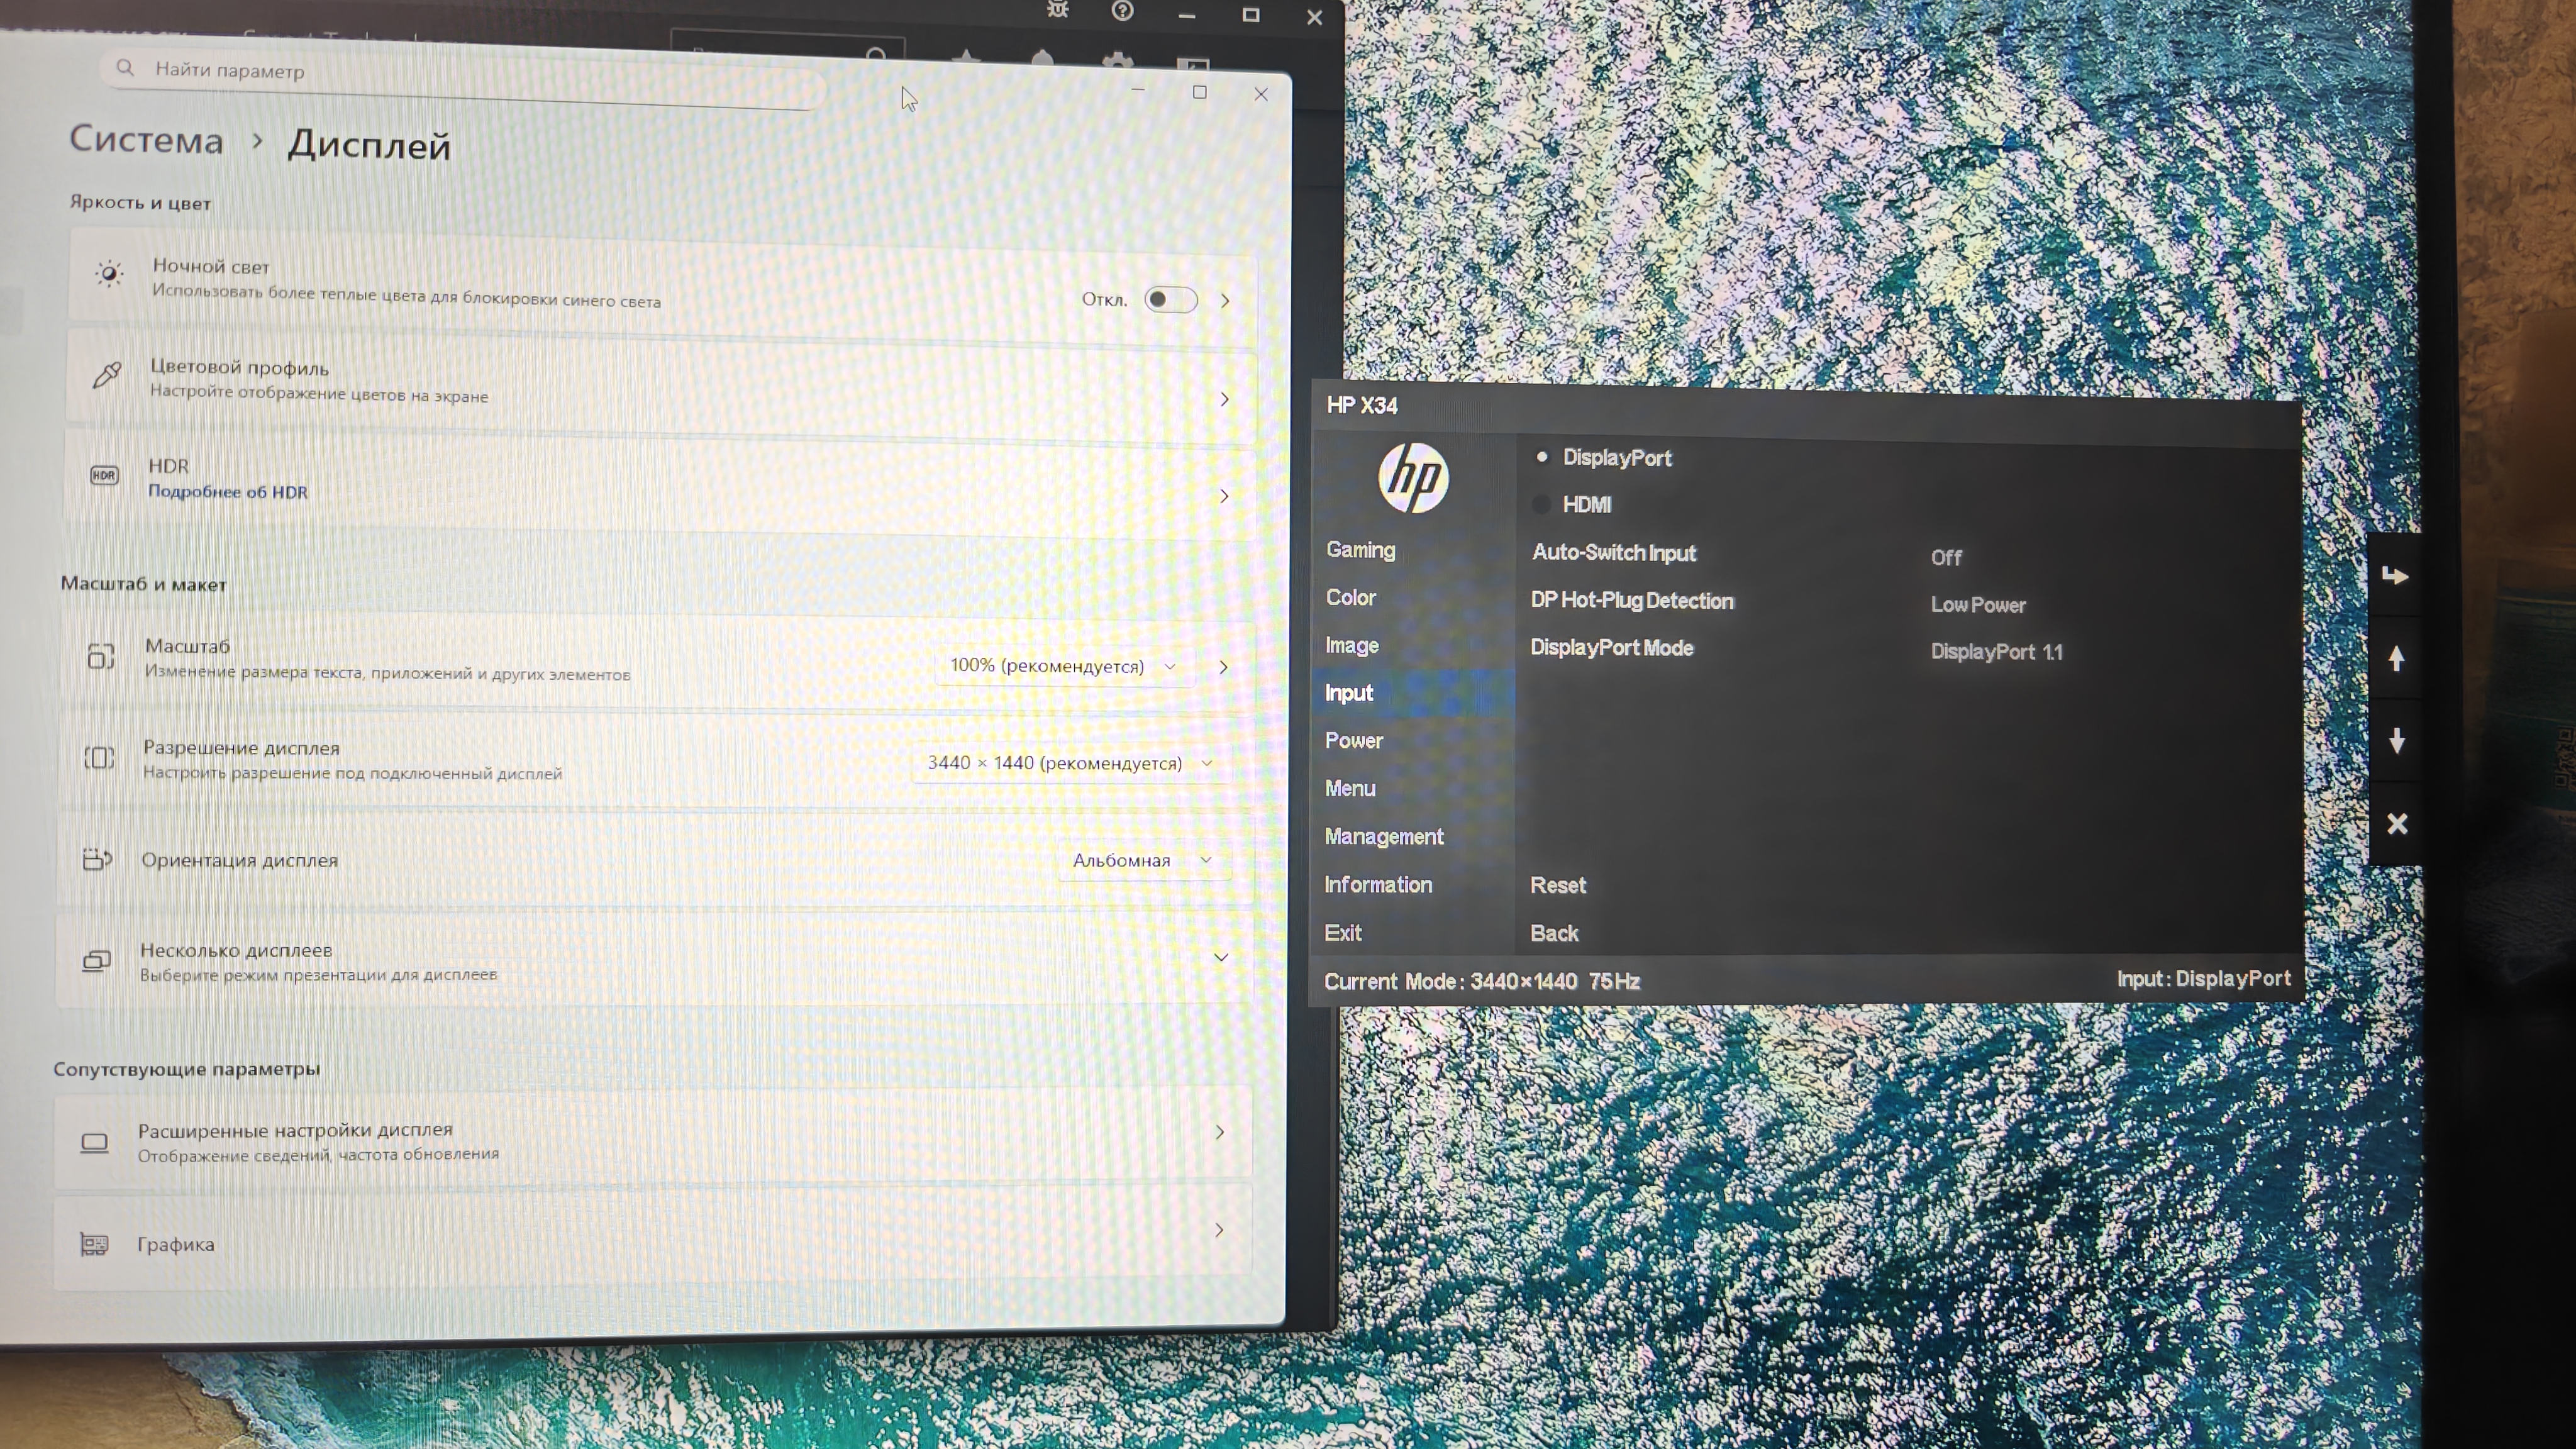
Task: Open the Color menu in monitor OSD
Action: pos(1351,598)
